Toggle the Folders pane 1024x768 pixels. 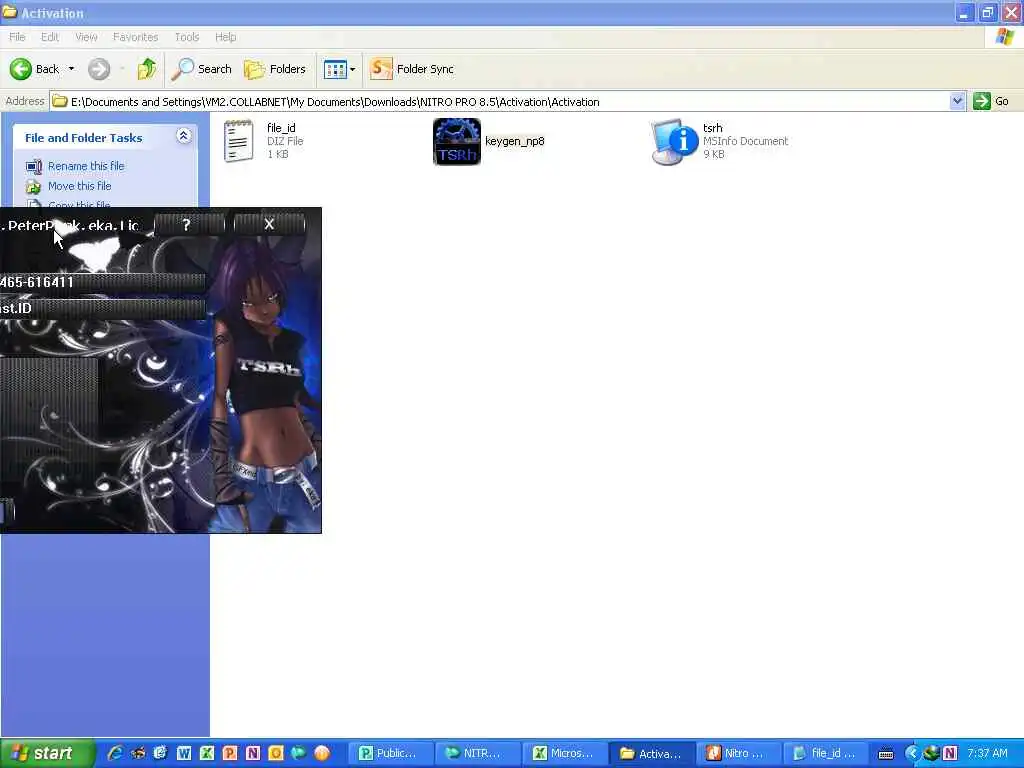(275, 69)
